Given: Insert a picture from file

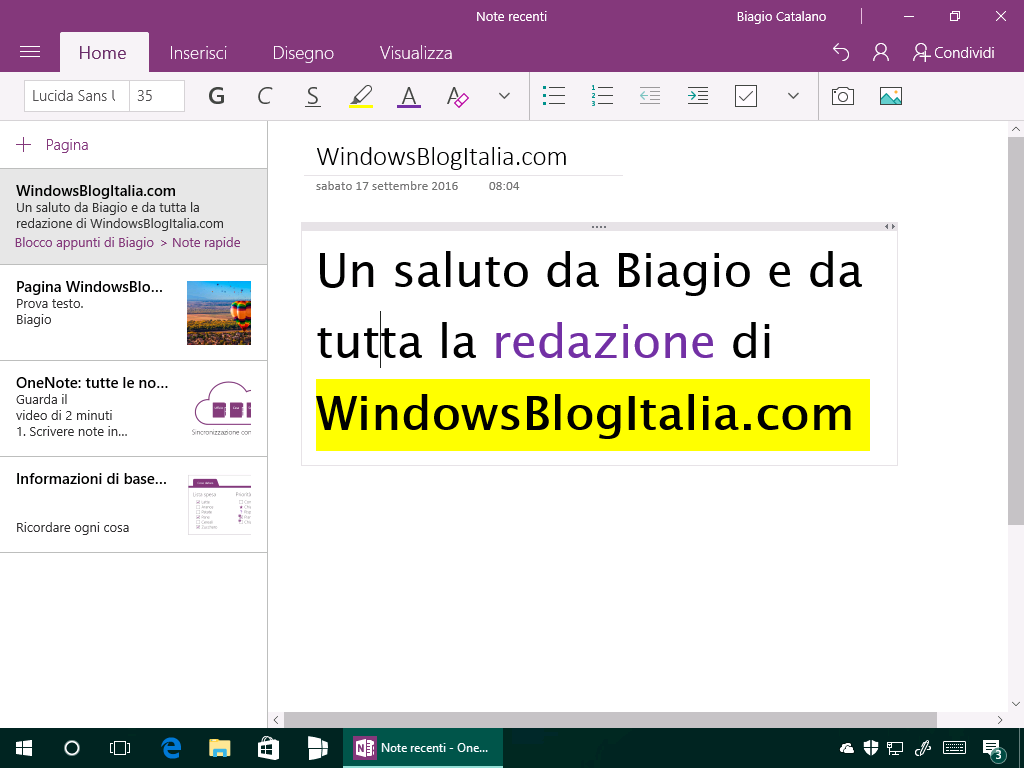Looking at the screenshot, I should (x=891, y=96).
